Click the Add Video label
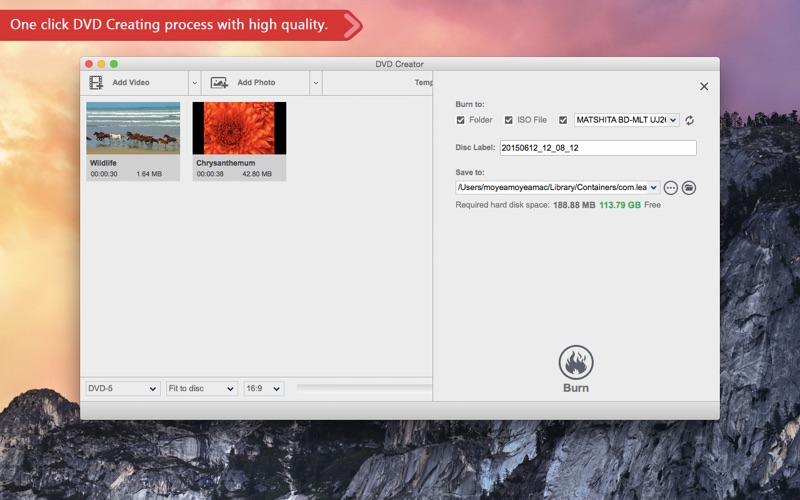The width and height of the screenshot is (800, 500). (131, 83)
